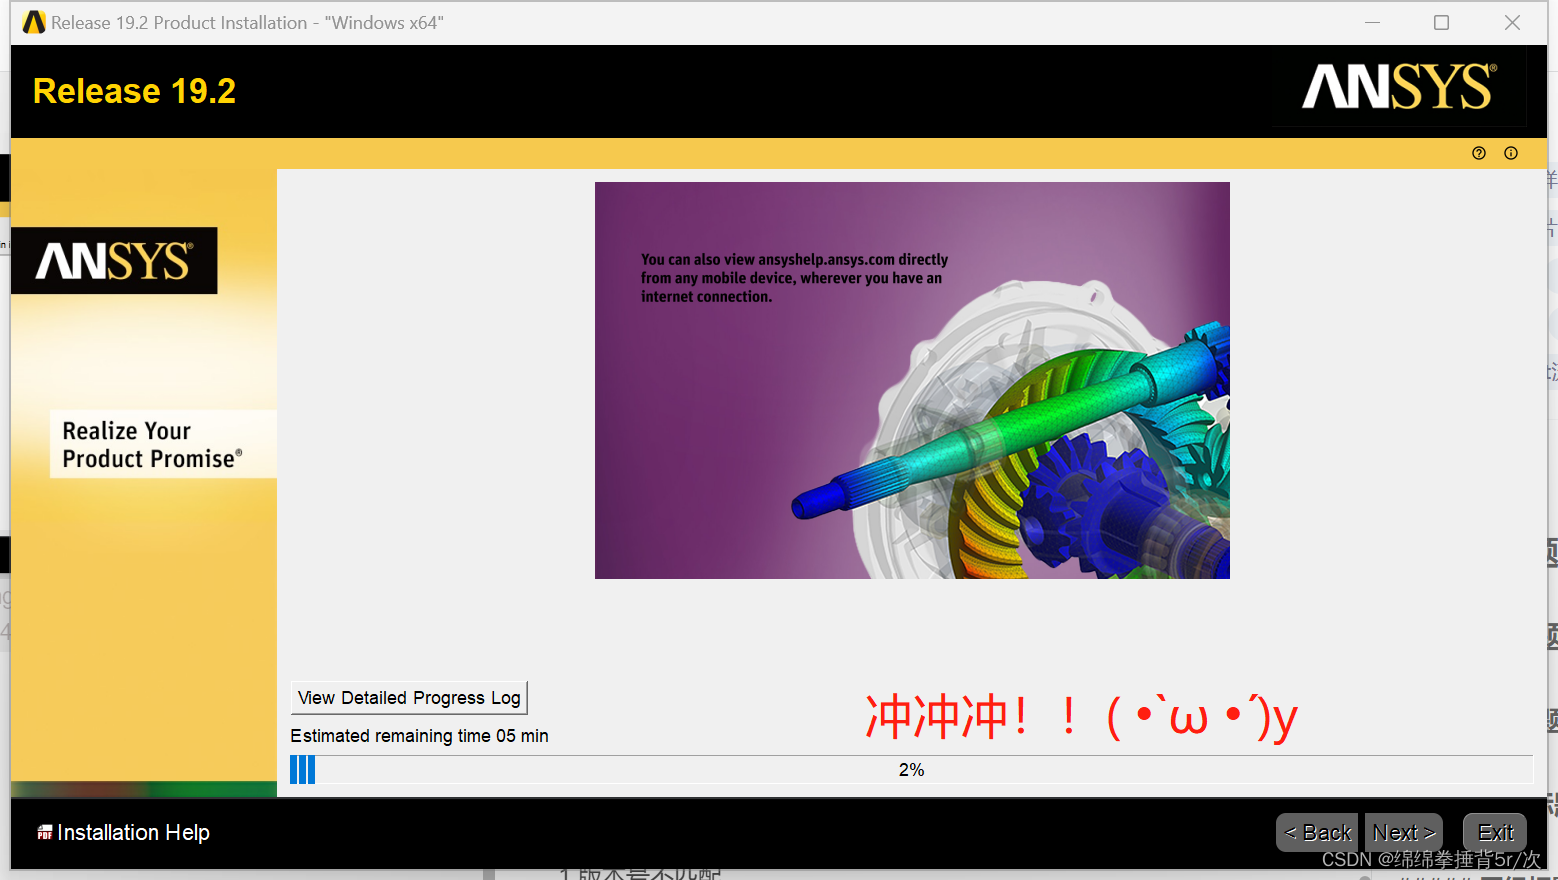Open help via the question mark icon
This screenshot has width=1558, height=880.
(1479, 152)
